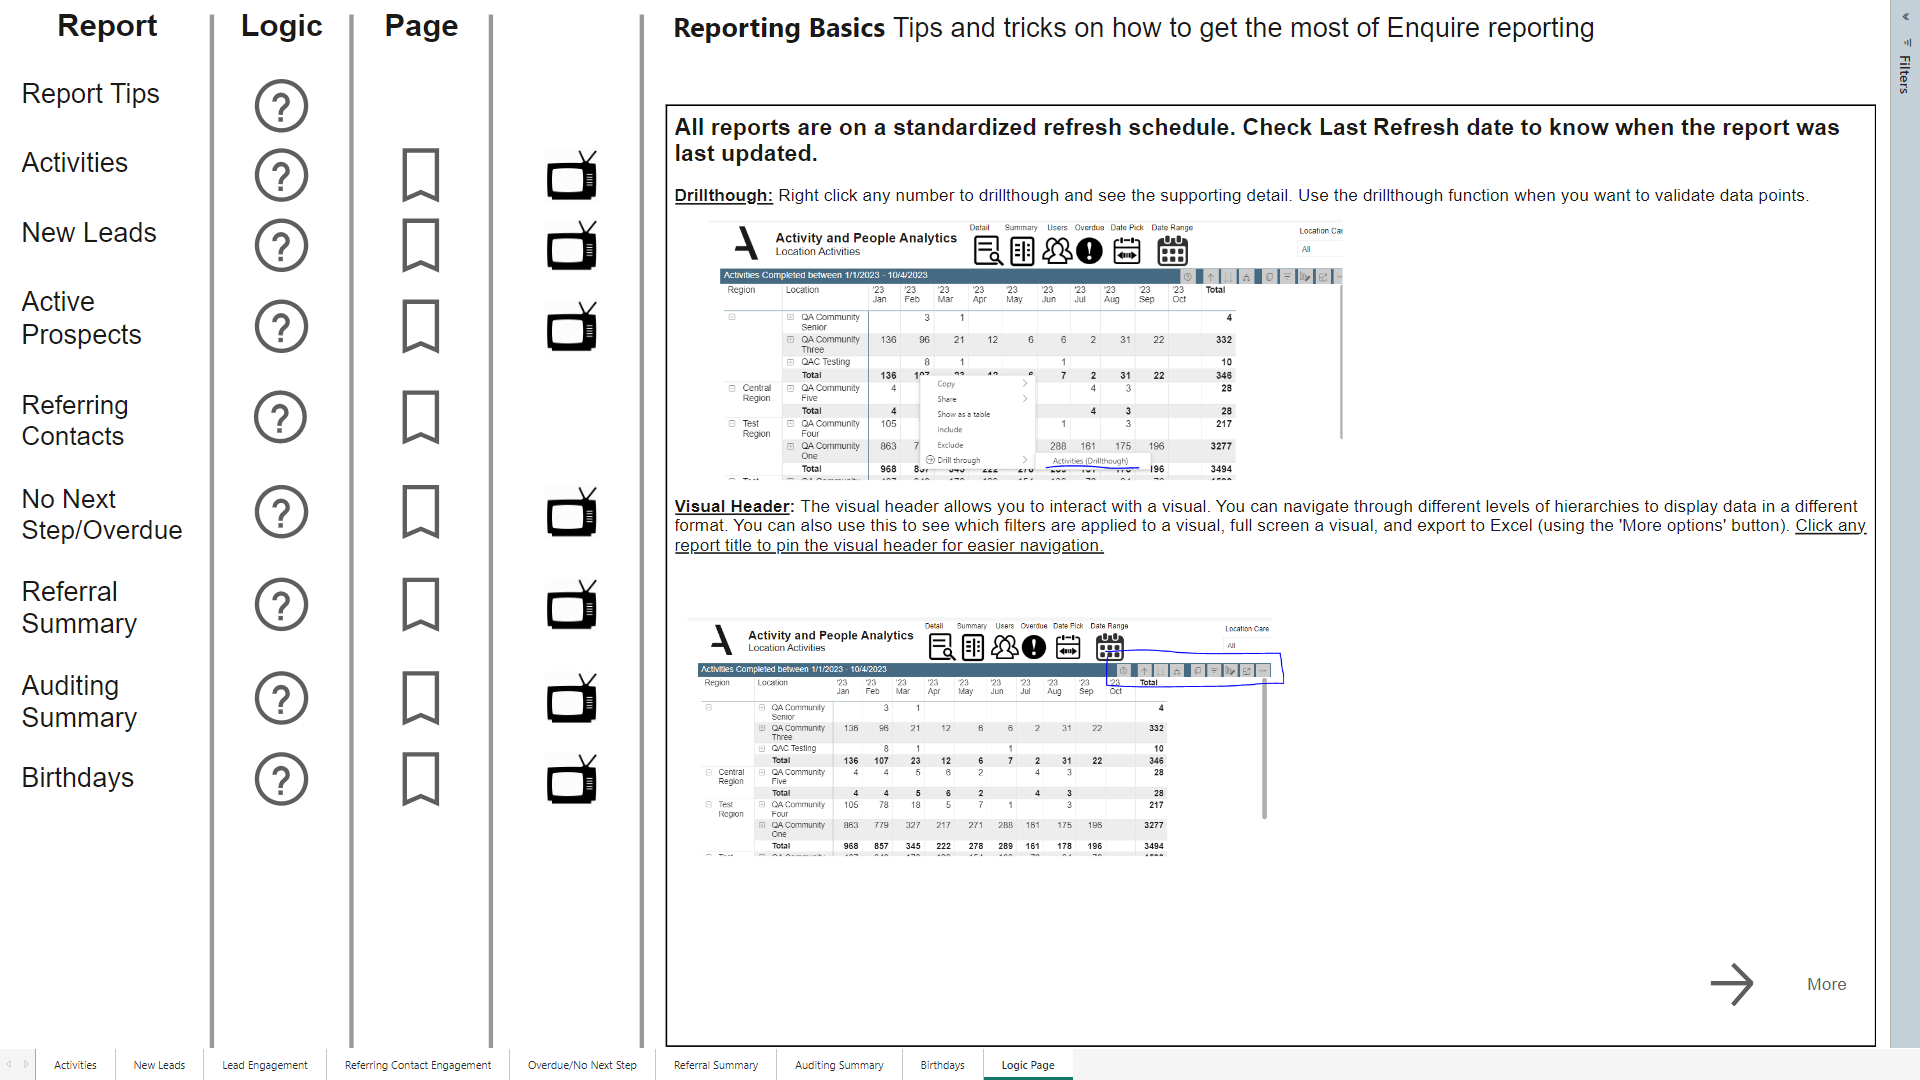
Task: Open the No Next Step/Overdue video TV icon
Action: (x=572, y=513)
